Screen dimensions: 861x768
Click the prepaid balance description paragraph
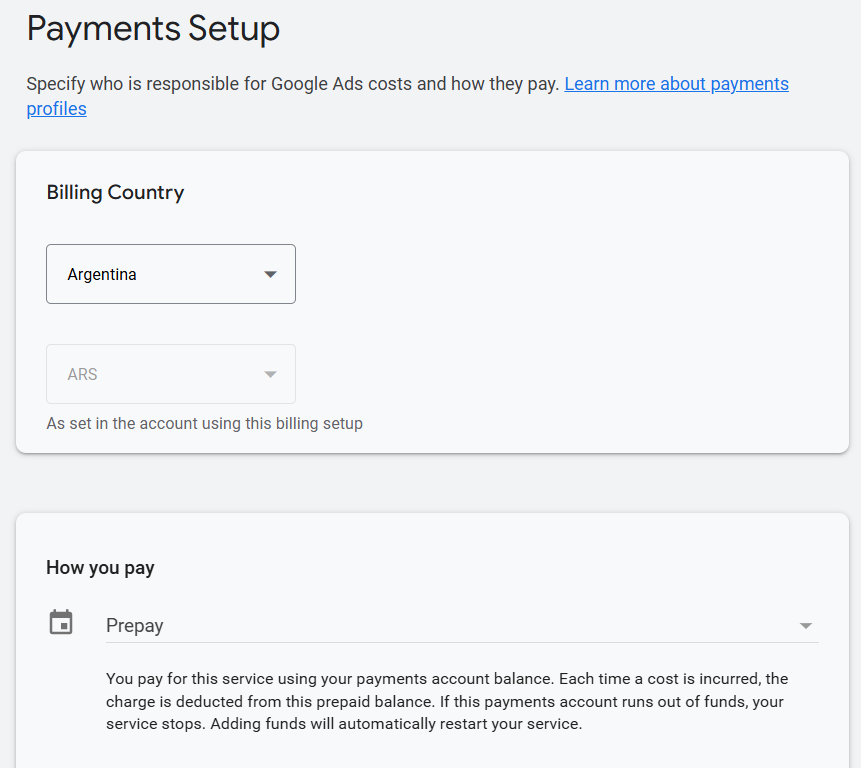coord(447,701)
